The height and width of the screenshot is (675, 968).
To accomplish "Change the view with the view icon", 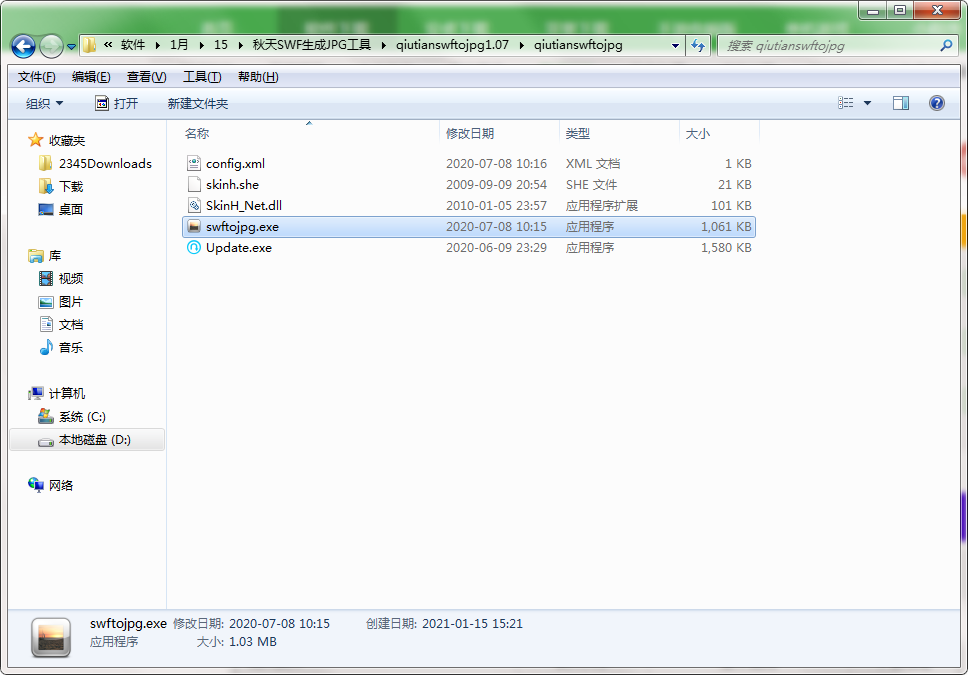I will pyautogui.click(x=845, y=103).
